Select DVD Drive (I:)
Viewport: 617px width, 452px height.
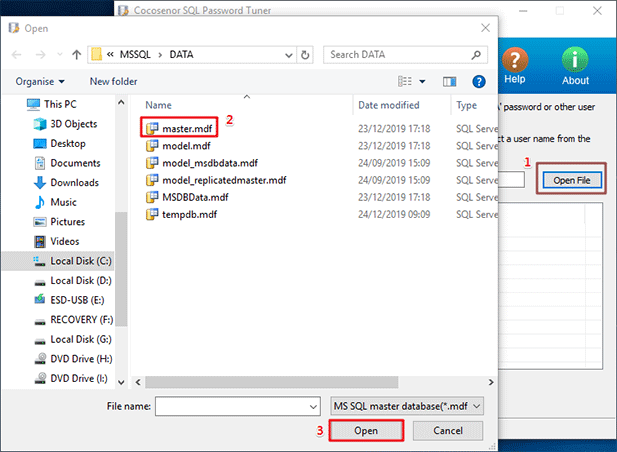70,378
